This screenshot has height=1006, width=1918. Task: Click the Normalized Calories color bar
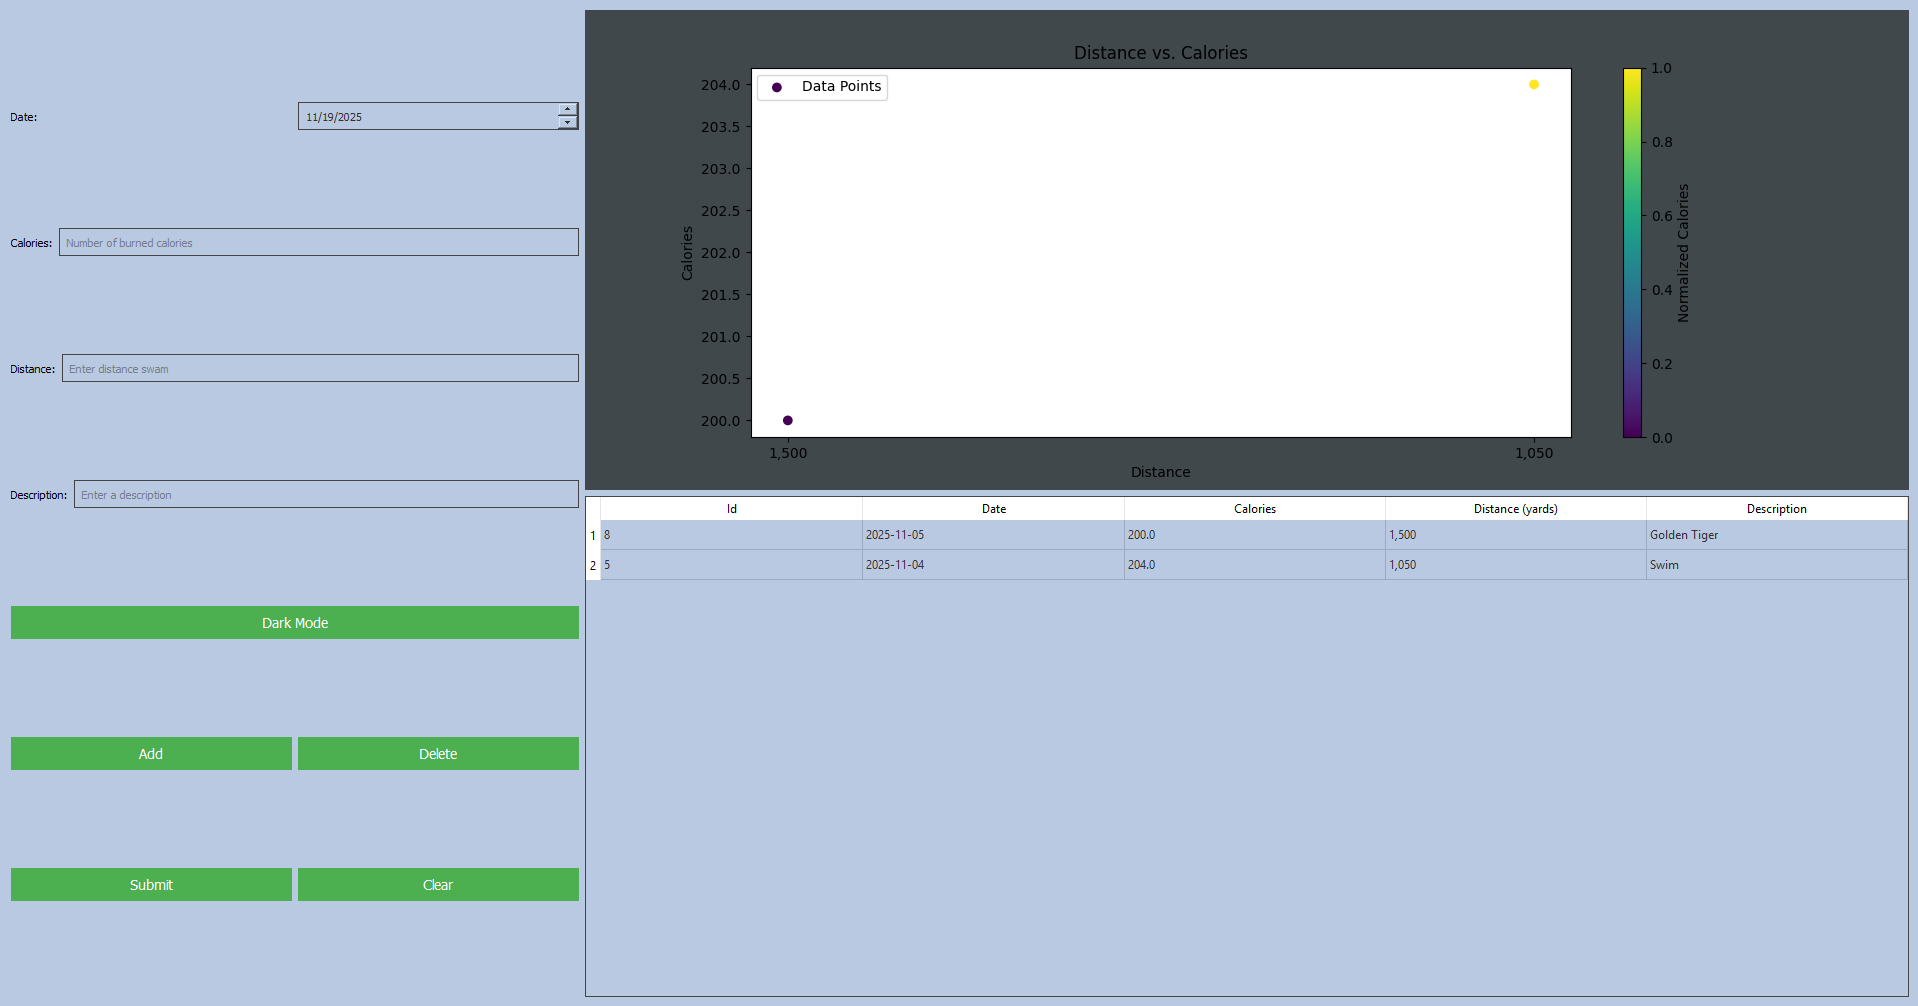click(1632, 253)
